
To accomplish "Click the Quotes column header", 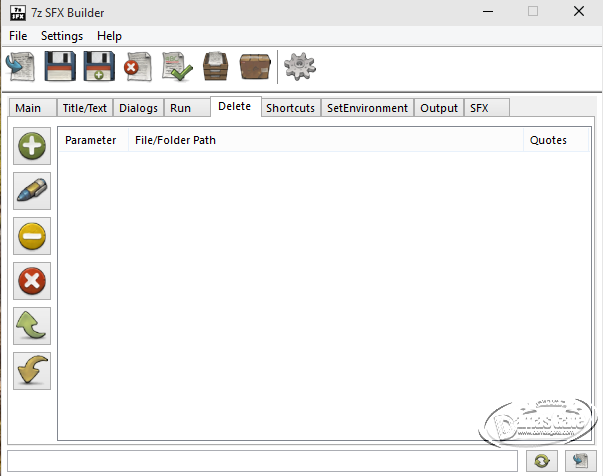I will (x=556, y=140).
